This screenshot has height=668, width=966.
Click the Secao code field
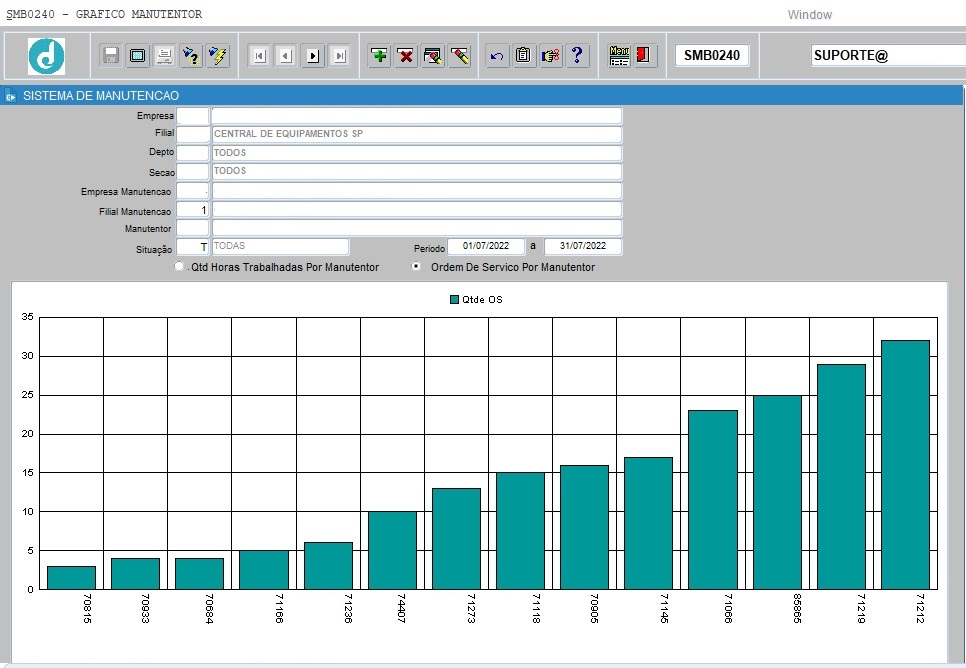[193, 171]
